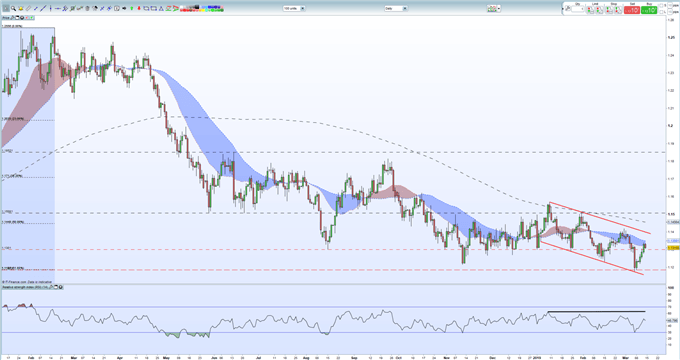The width and height of the screenshot is (680, 360).
Task: Select the cursor pointer tool
Action: tap(6, 8)
